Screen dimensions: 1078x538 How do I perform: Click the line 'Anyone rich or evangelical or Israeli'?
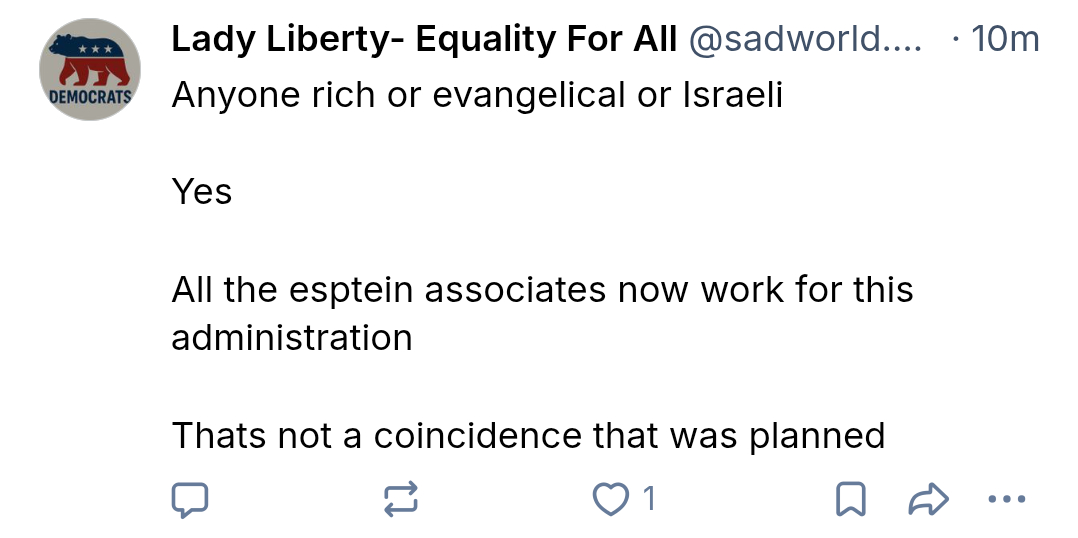477,95
